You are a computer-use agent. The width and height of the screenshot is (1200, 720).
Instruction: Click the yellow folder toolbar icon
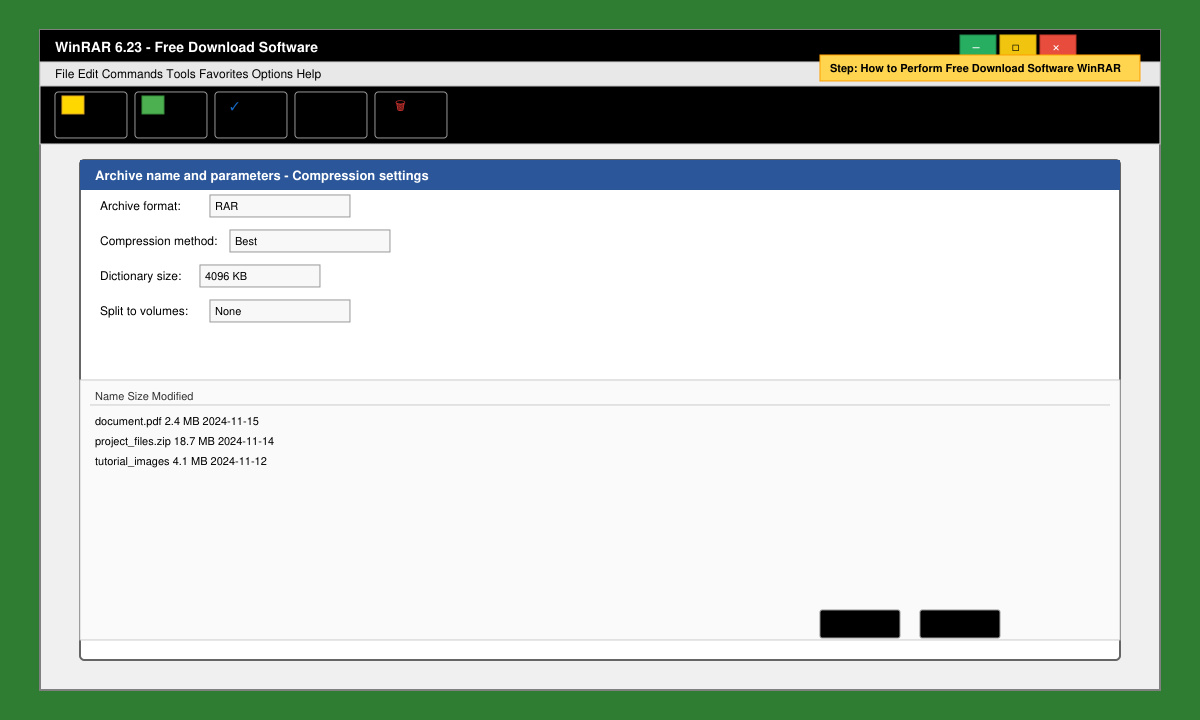pos(73,105)
